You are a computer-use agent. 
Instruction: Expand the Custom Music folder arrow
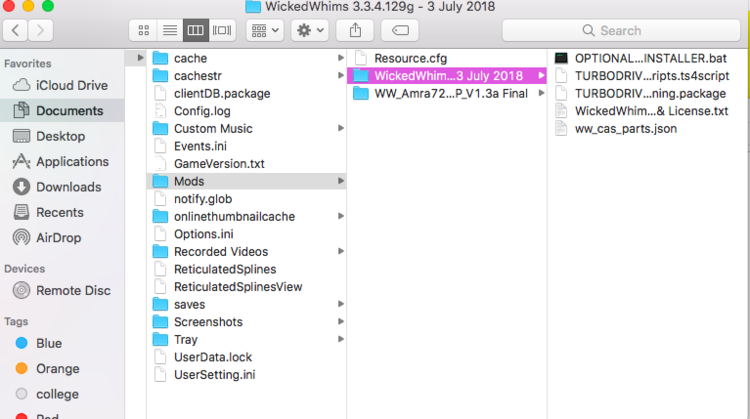tap(341, 128)
